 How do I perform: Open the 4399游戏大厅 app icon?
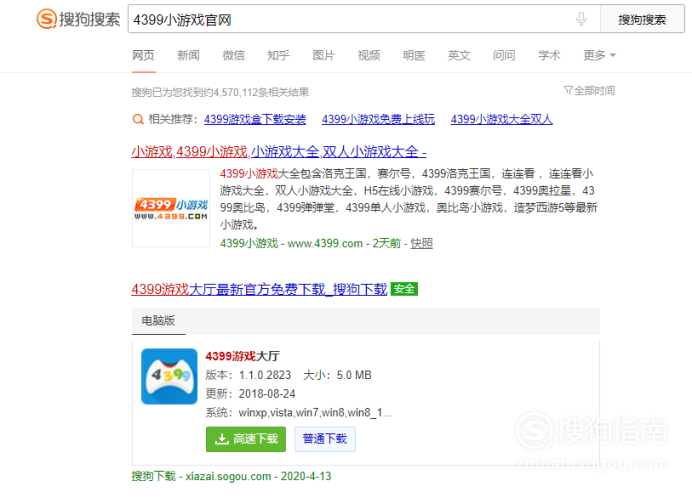coord(169,376)
